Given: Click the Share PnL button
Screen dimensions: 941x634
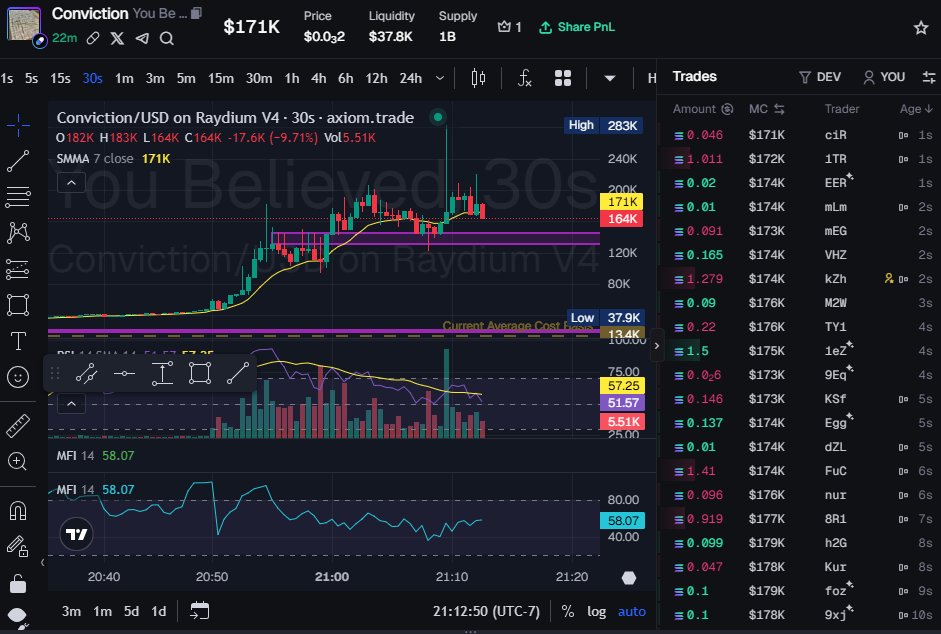Looking at the screenshot, I should coord(577,27).
